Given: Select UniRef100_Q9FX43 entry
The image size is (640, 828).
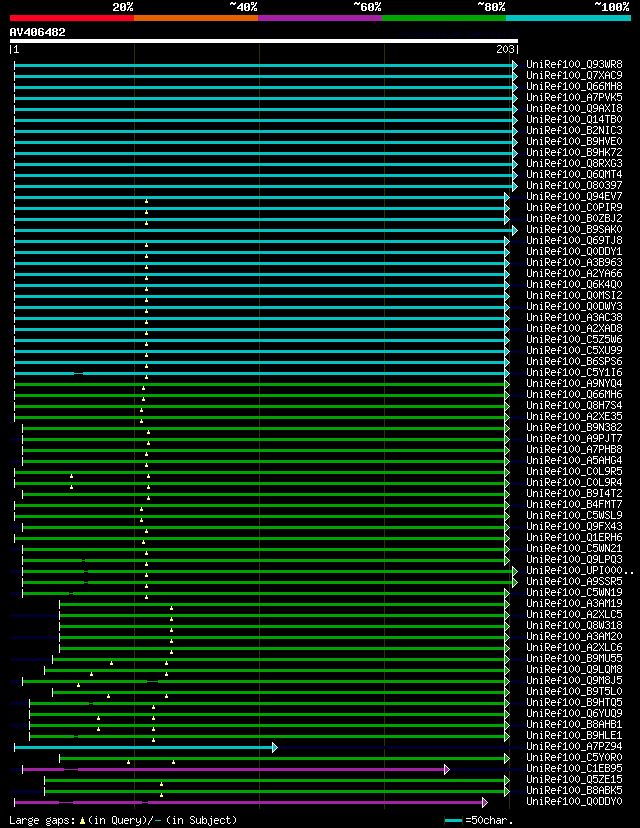Looking at the screenshot, I should coord(574,526).
